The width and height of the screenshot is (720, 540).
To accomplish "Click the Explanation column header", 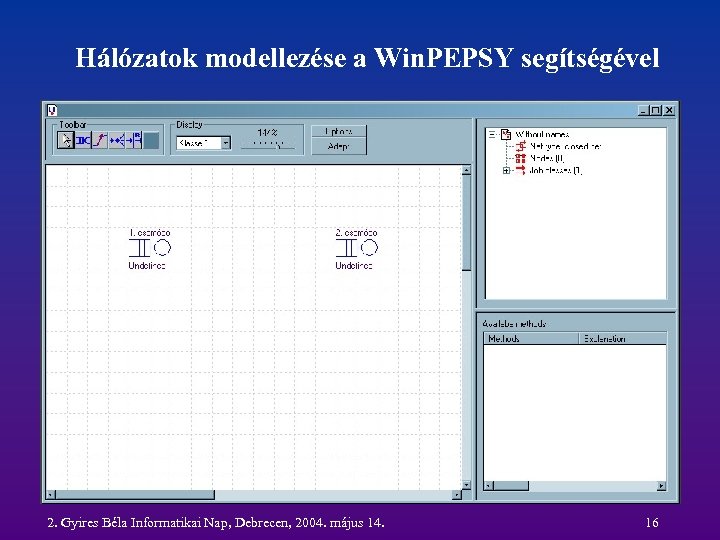I will [623, 338].
